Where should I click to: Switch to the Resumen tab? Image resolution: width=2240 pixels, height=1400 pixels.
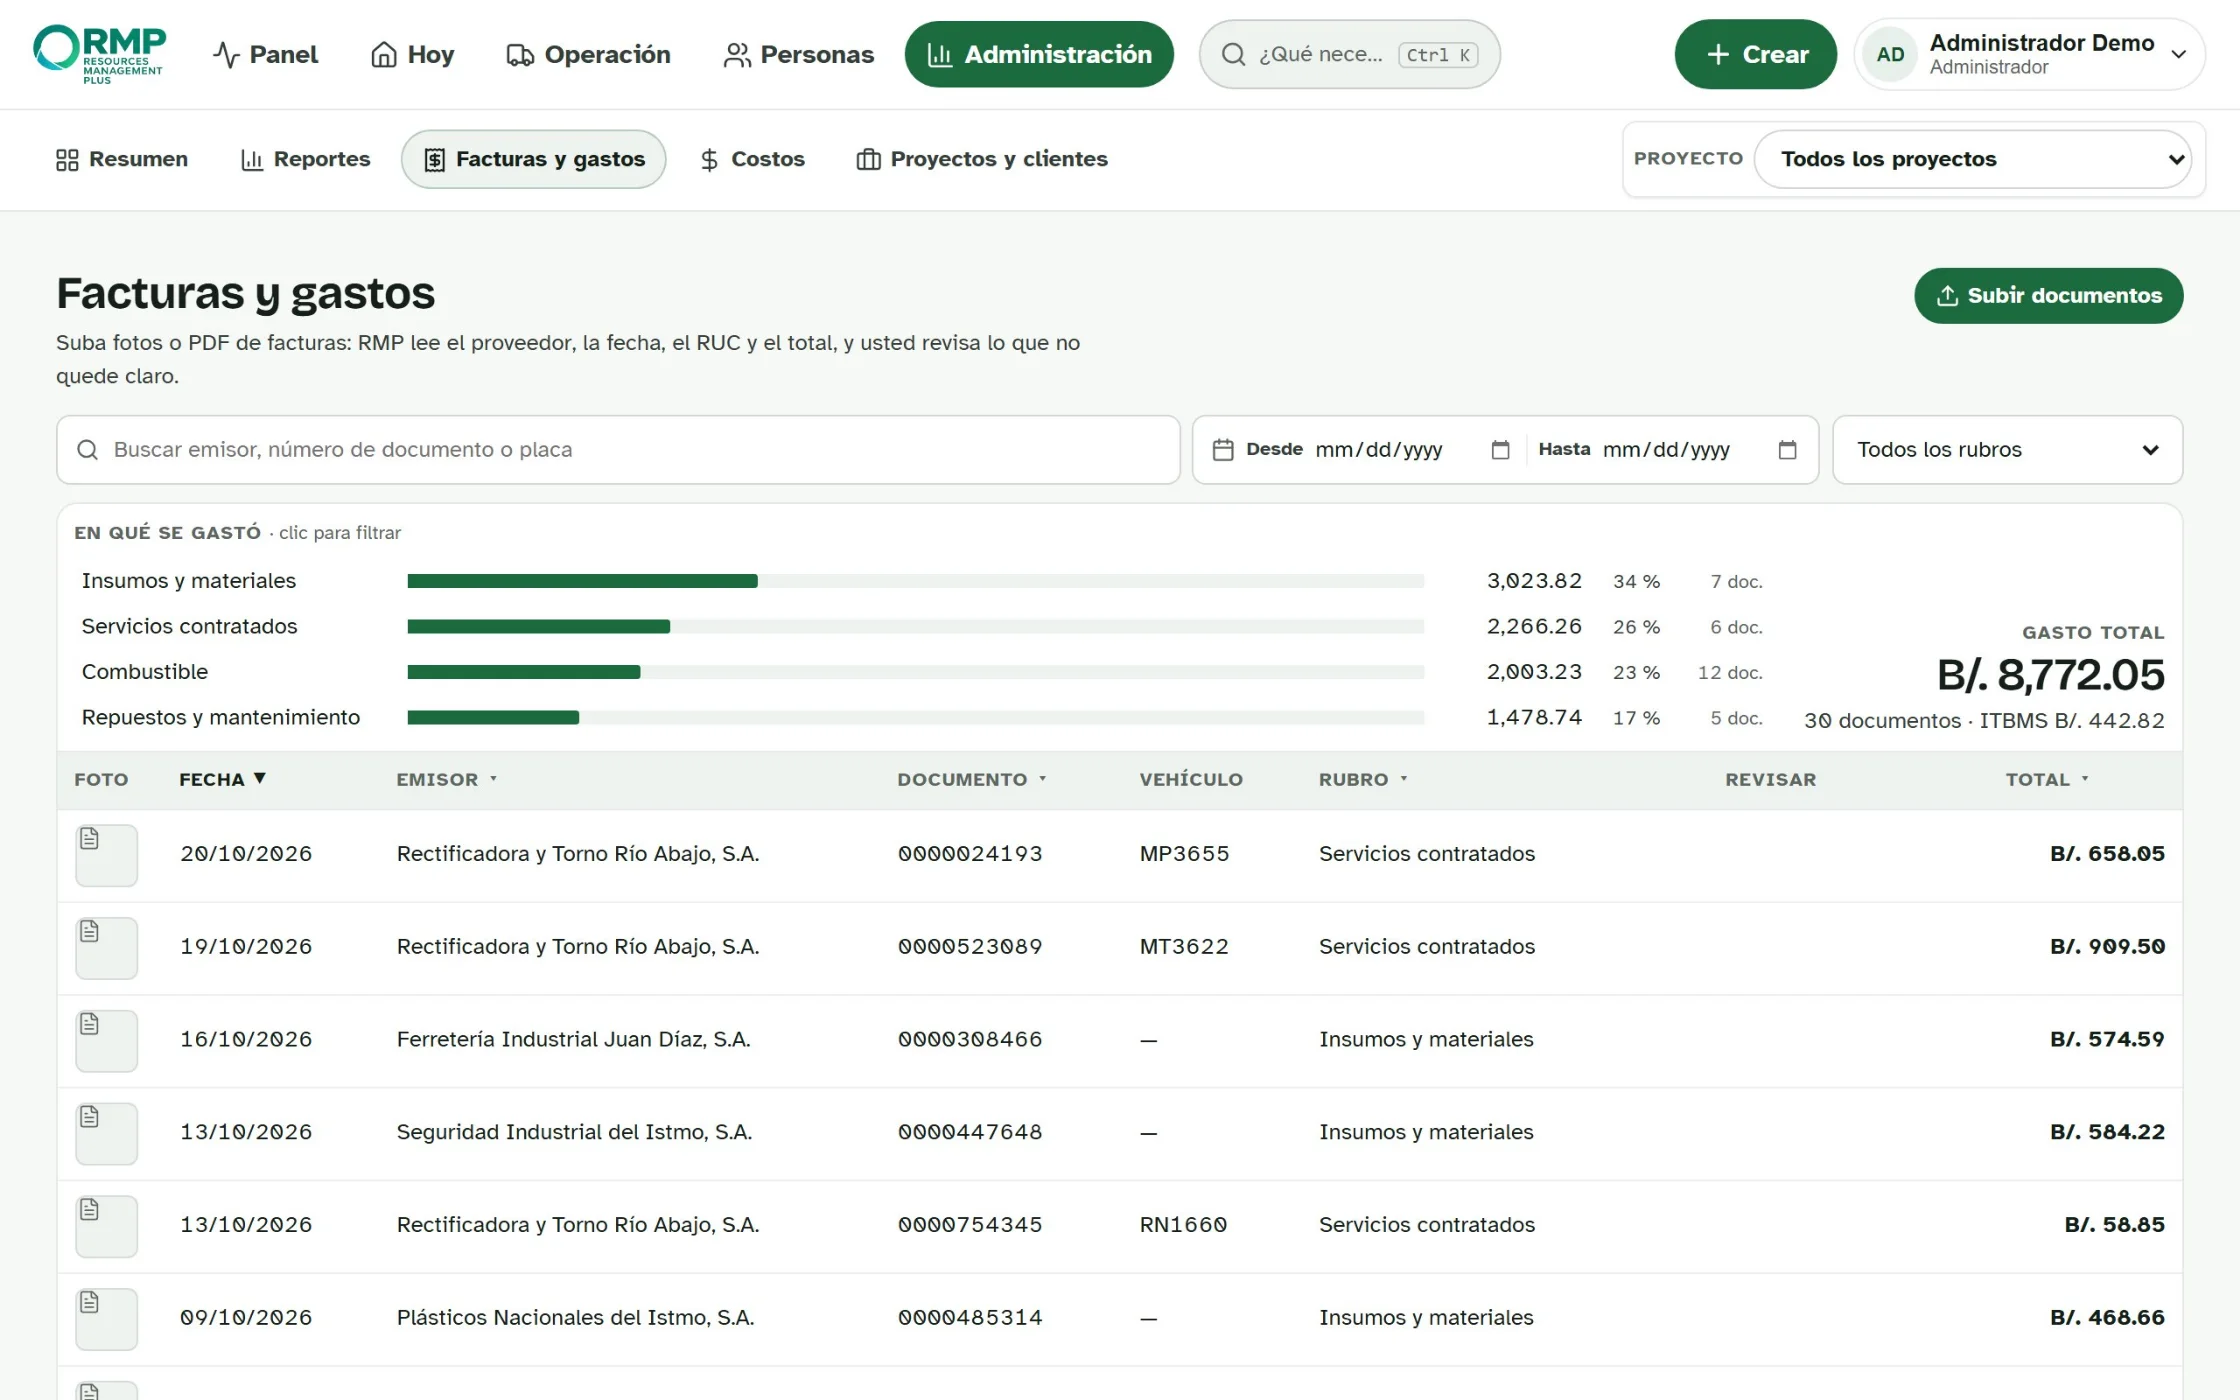tap(122, 159)
